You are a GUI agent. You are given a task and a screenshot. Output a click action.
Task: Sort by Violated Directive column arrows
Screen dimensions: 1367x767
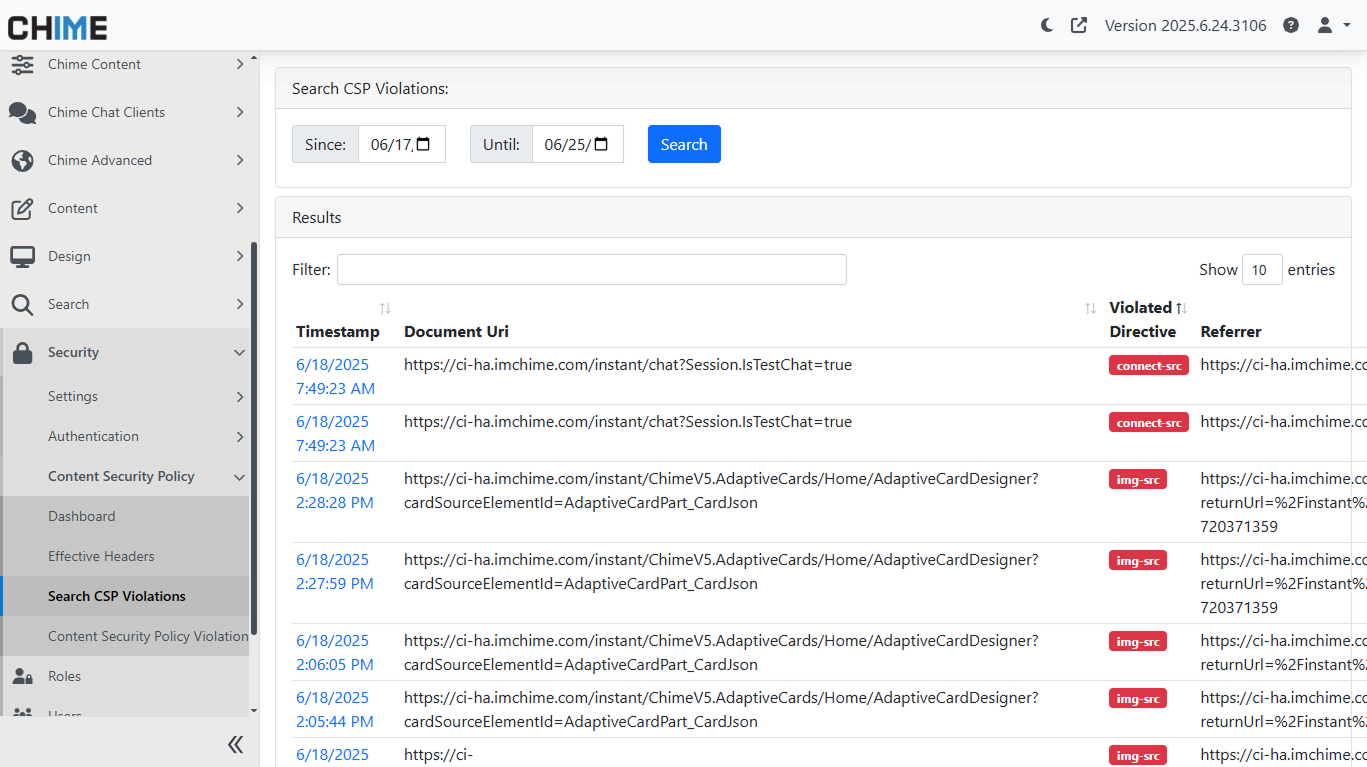click(1180, 308)
